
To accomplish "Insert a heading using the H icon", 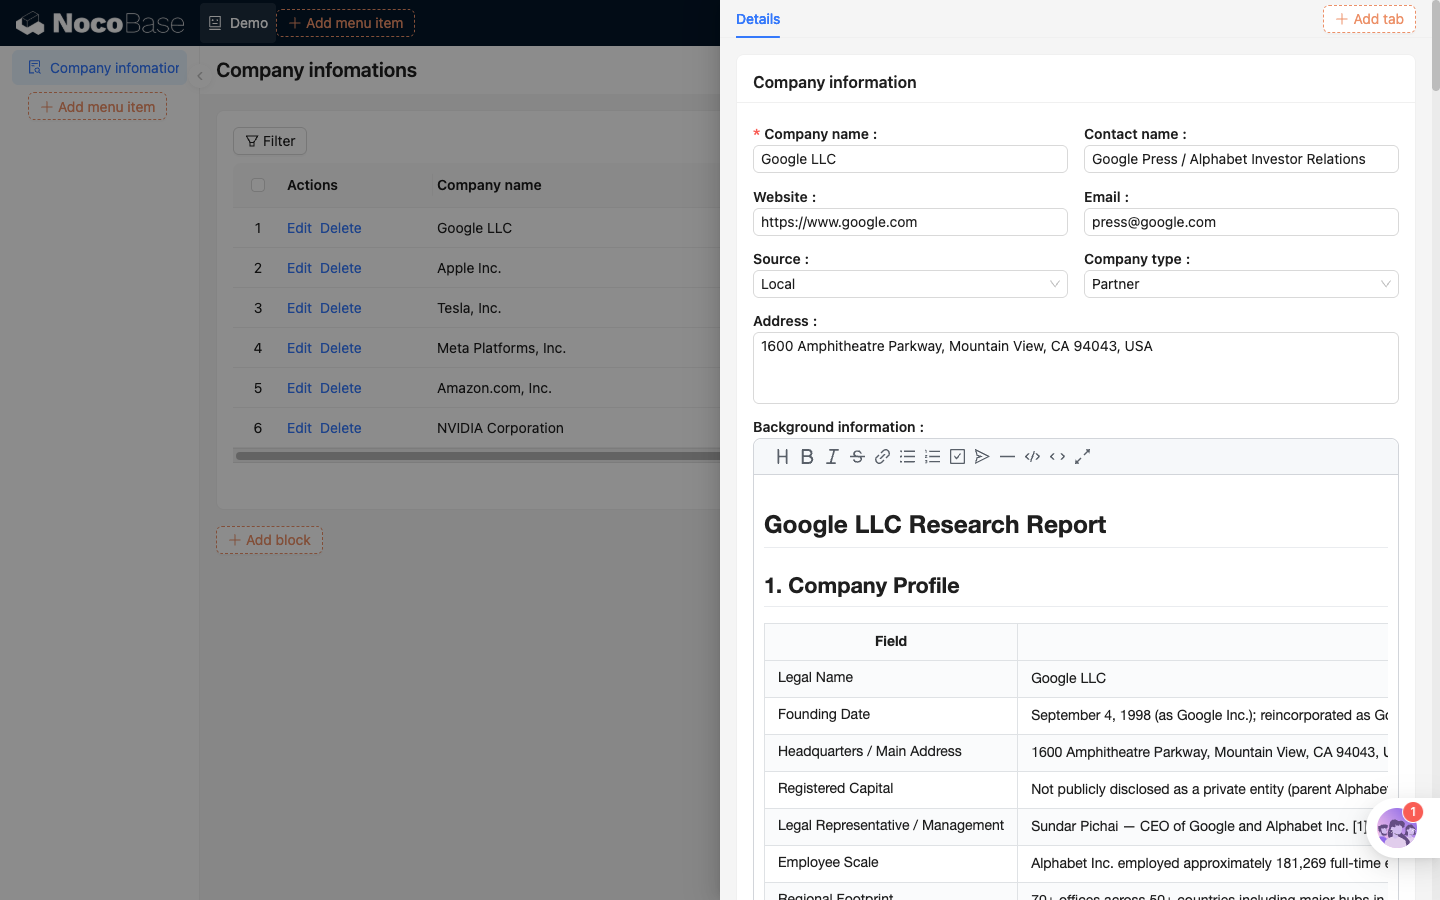I will [782, 457].
